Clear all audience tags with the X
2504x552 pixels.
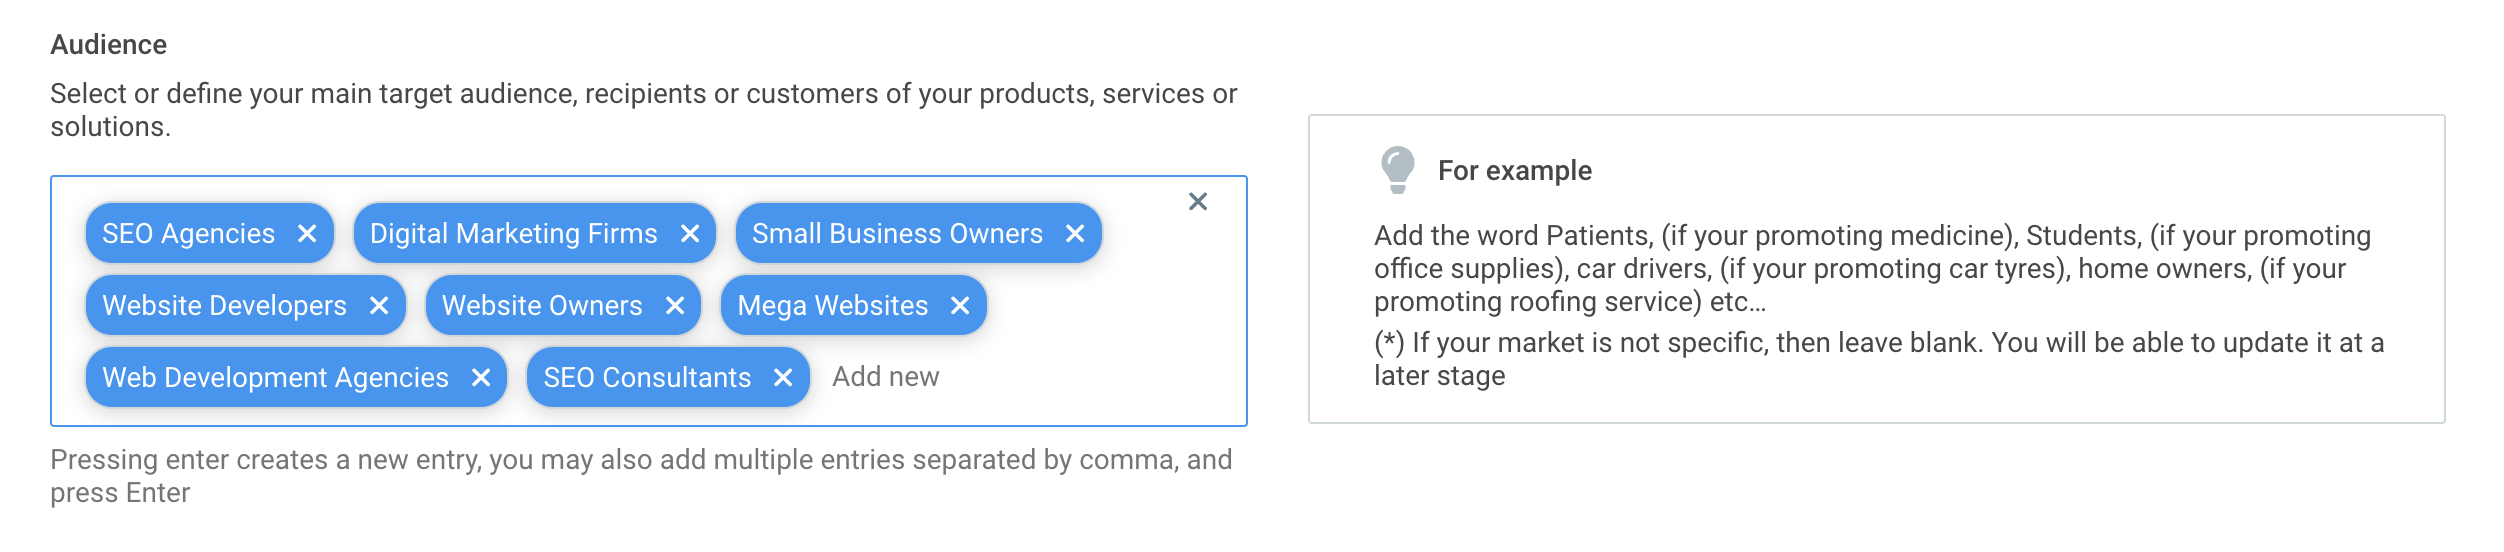(x=1198, y=202)
